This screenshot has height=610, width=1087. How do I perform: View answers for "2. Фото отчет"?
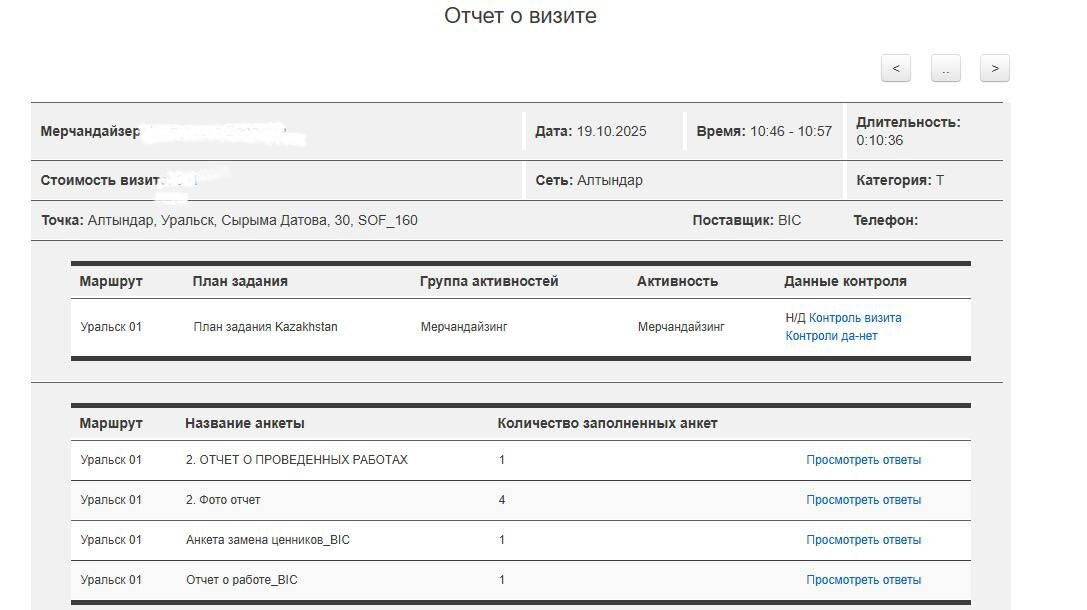tap(863, 499)
